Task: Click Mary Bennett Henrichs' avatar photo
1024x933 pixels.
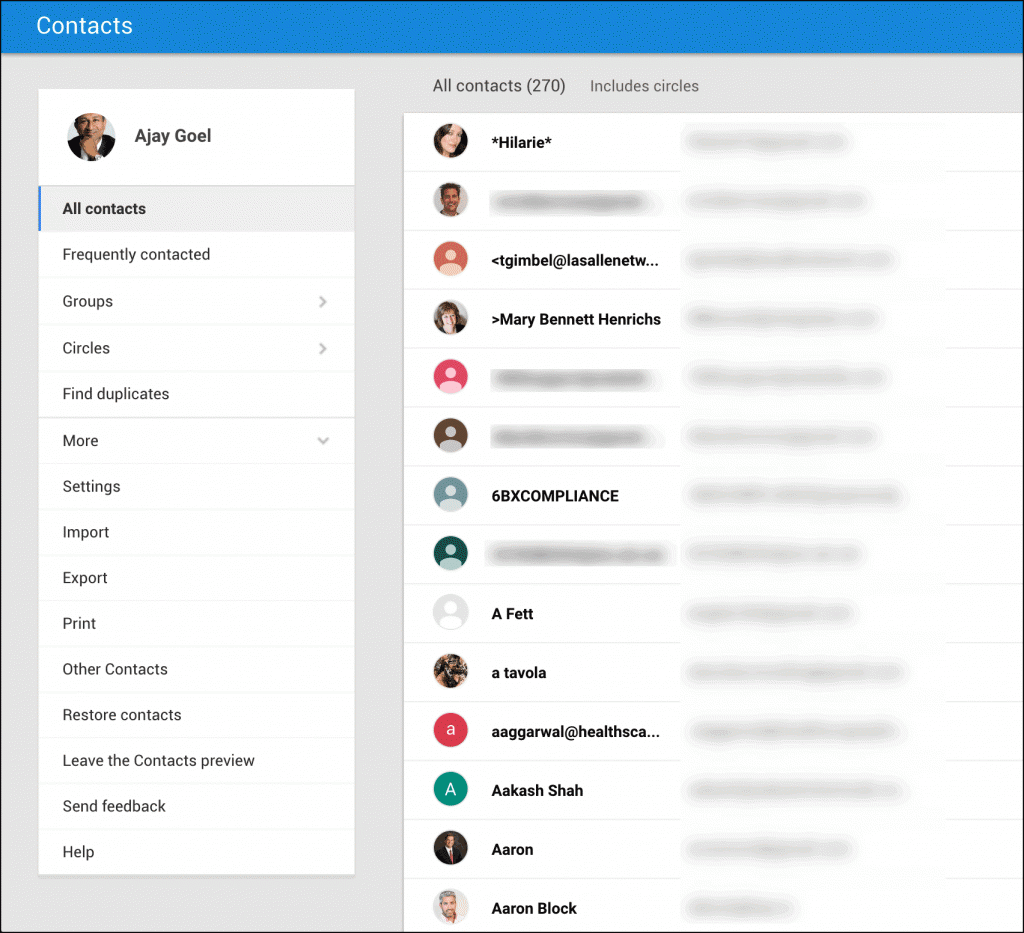Action: [450, 319]
